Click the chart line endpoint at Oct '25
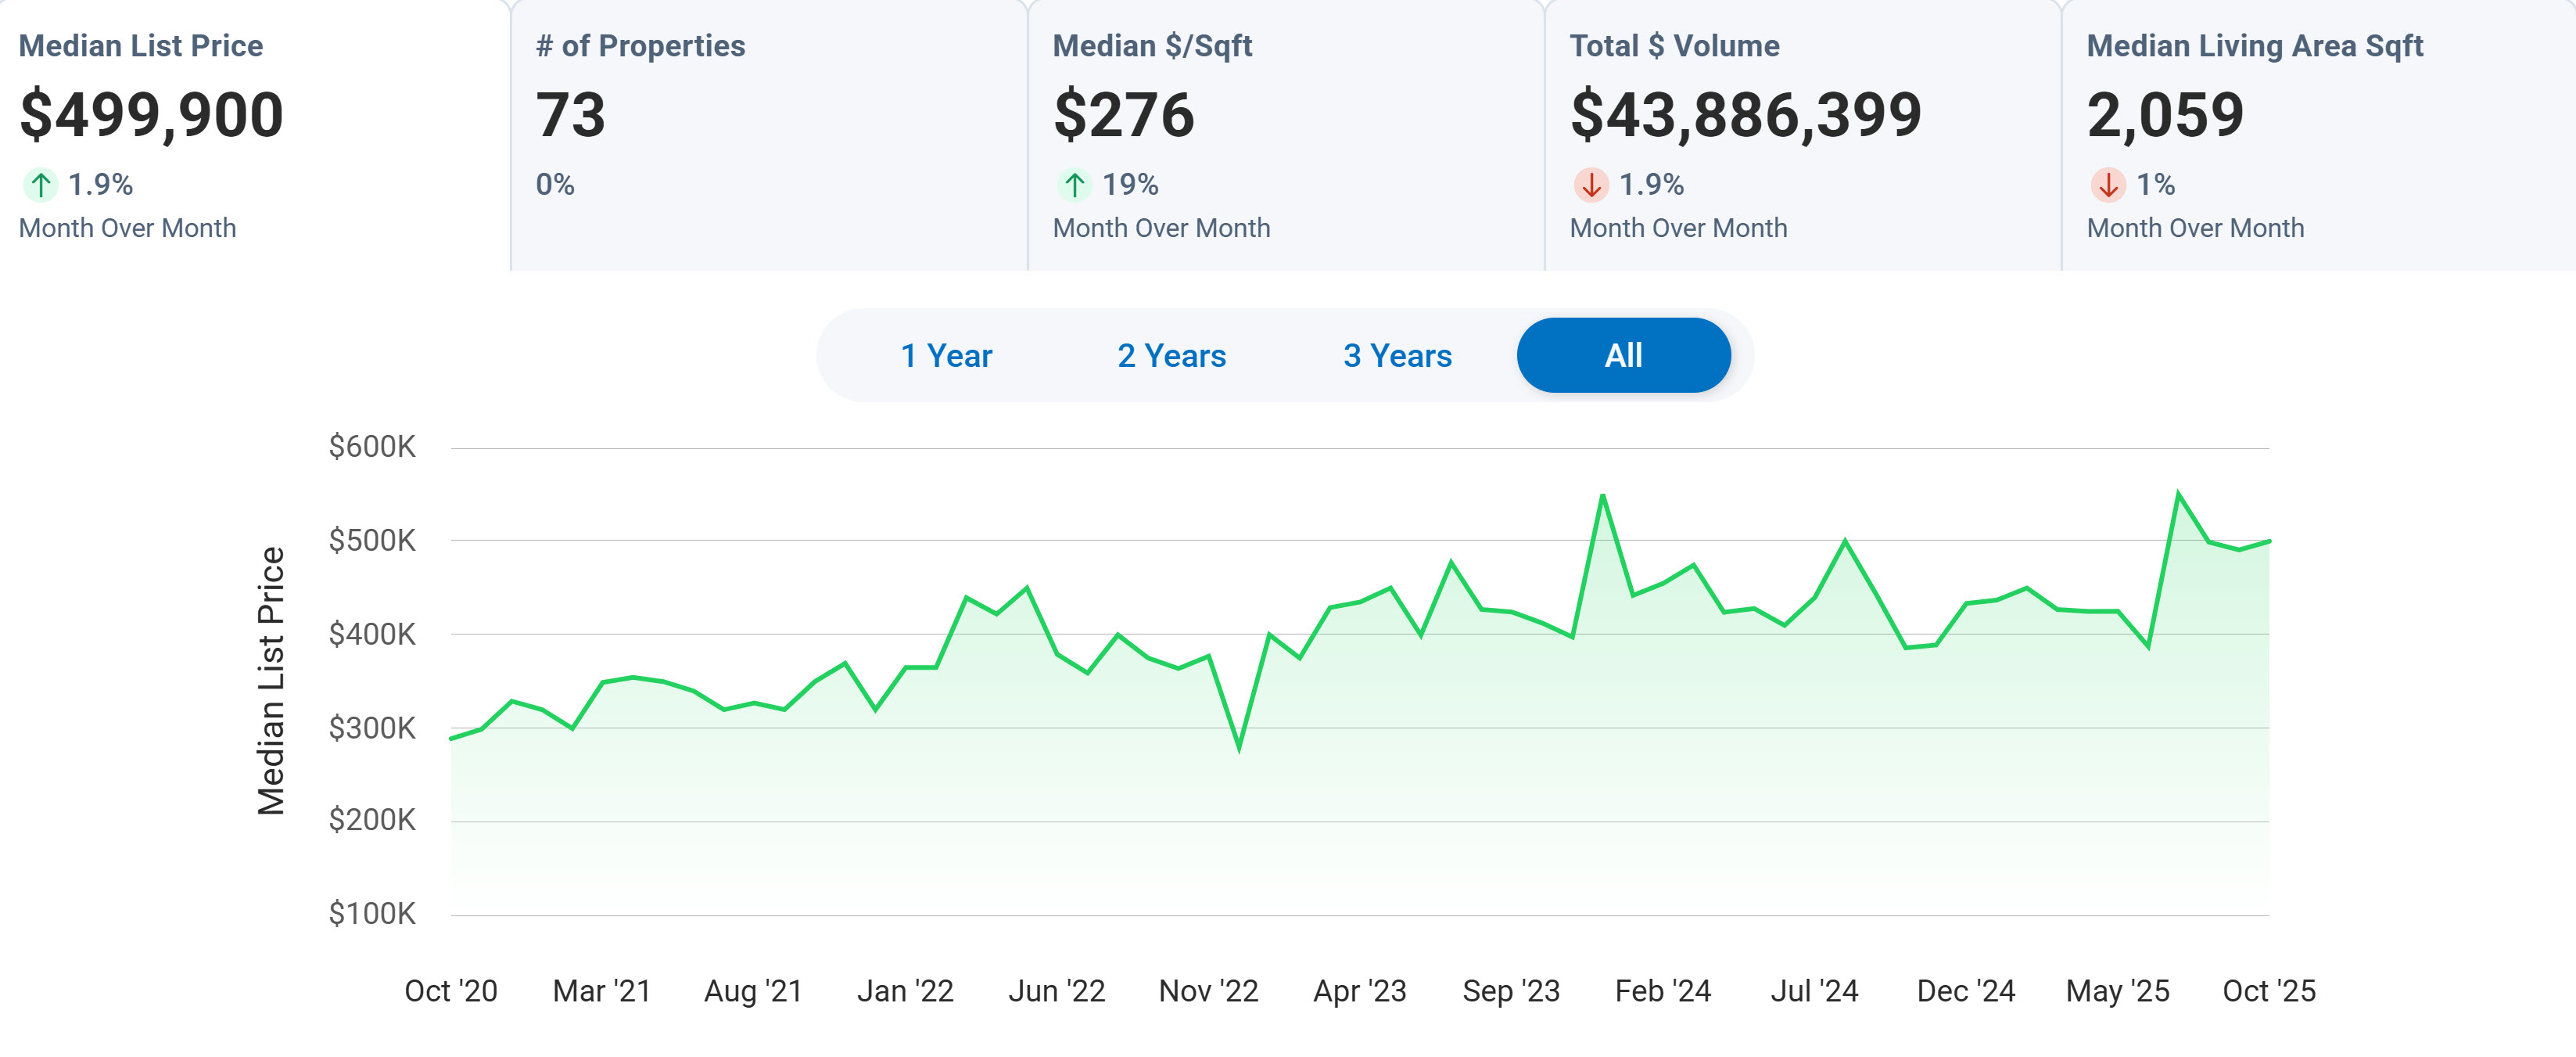This screenshot has width=2576, height=1057. (x=2269, y=541)
